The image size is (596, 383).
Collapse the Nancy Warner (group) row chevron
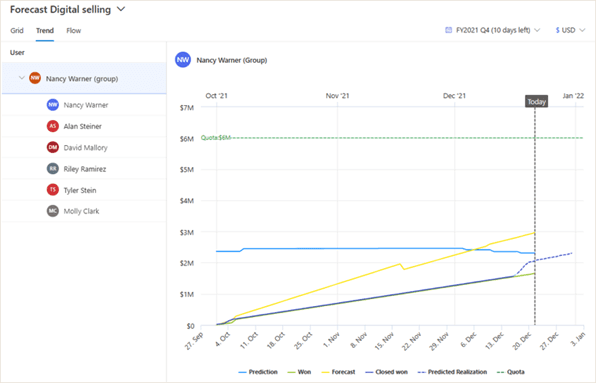tap(22, 78)
